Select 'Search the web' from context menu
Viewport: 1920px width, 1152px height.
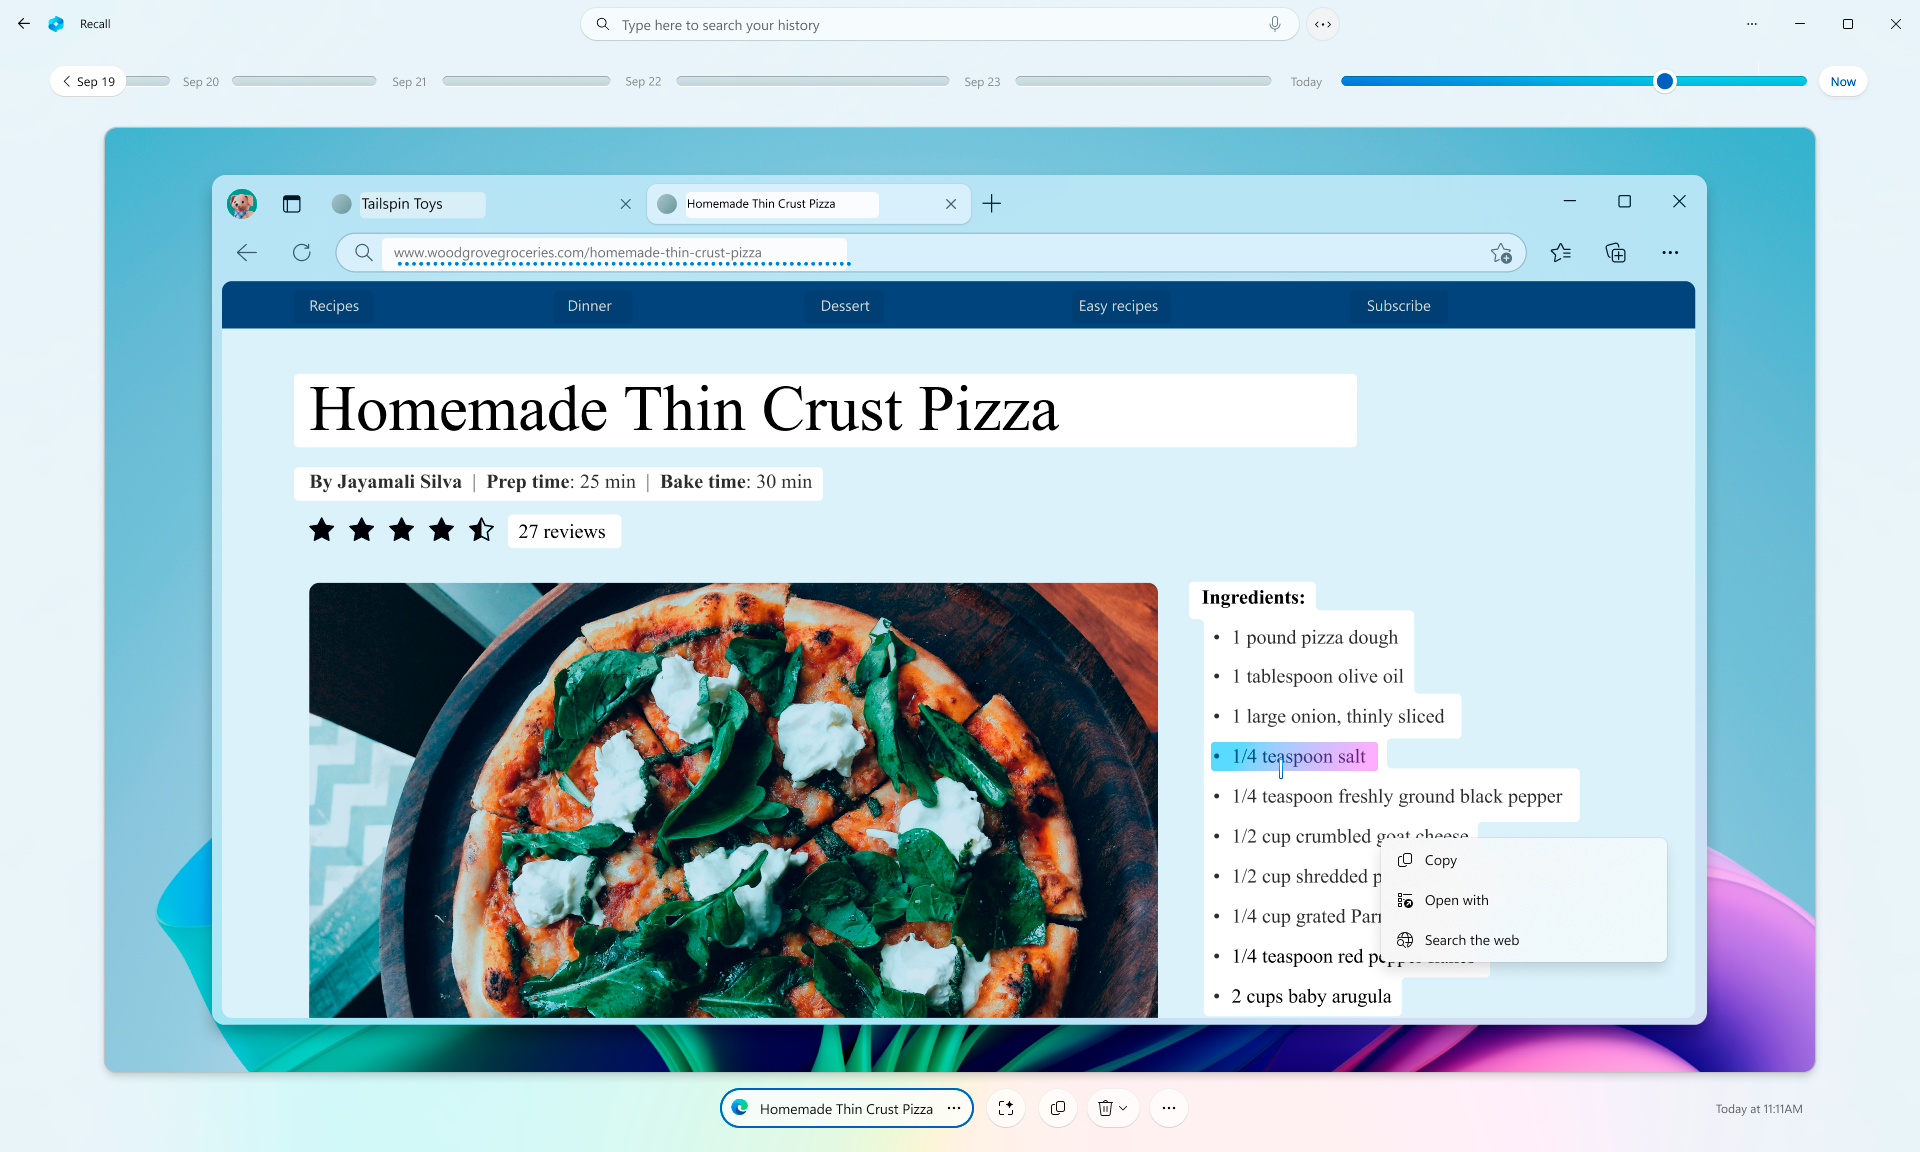click(x=1472, y=939)
